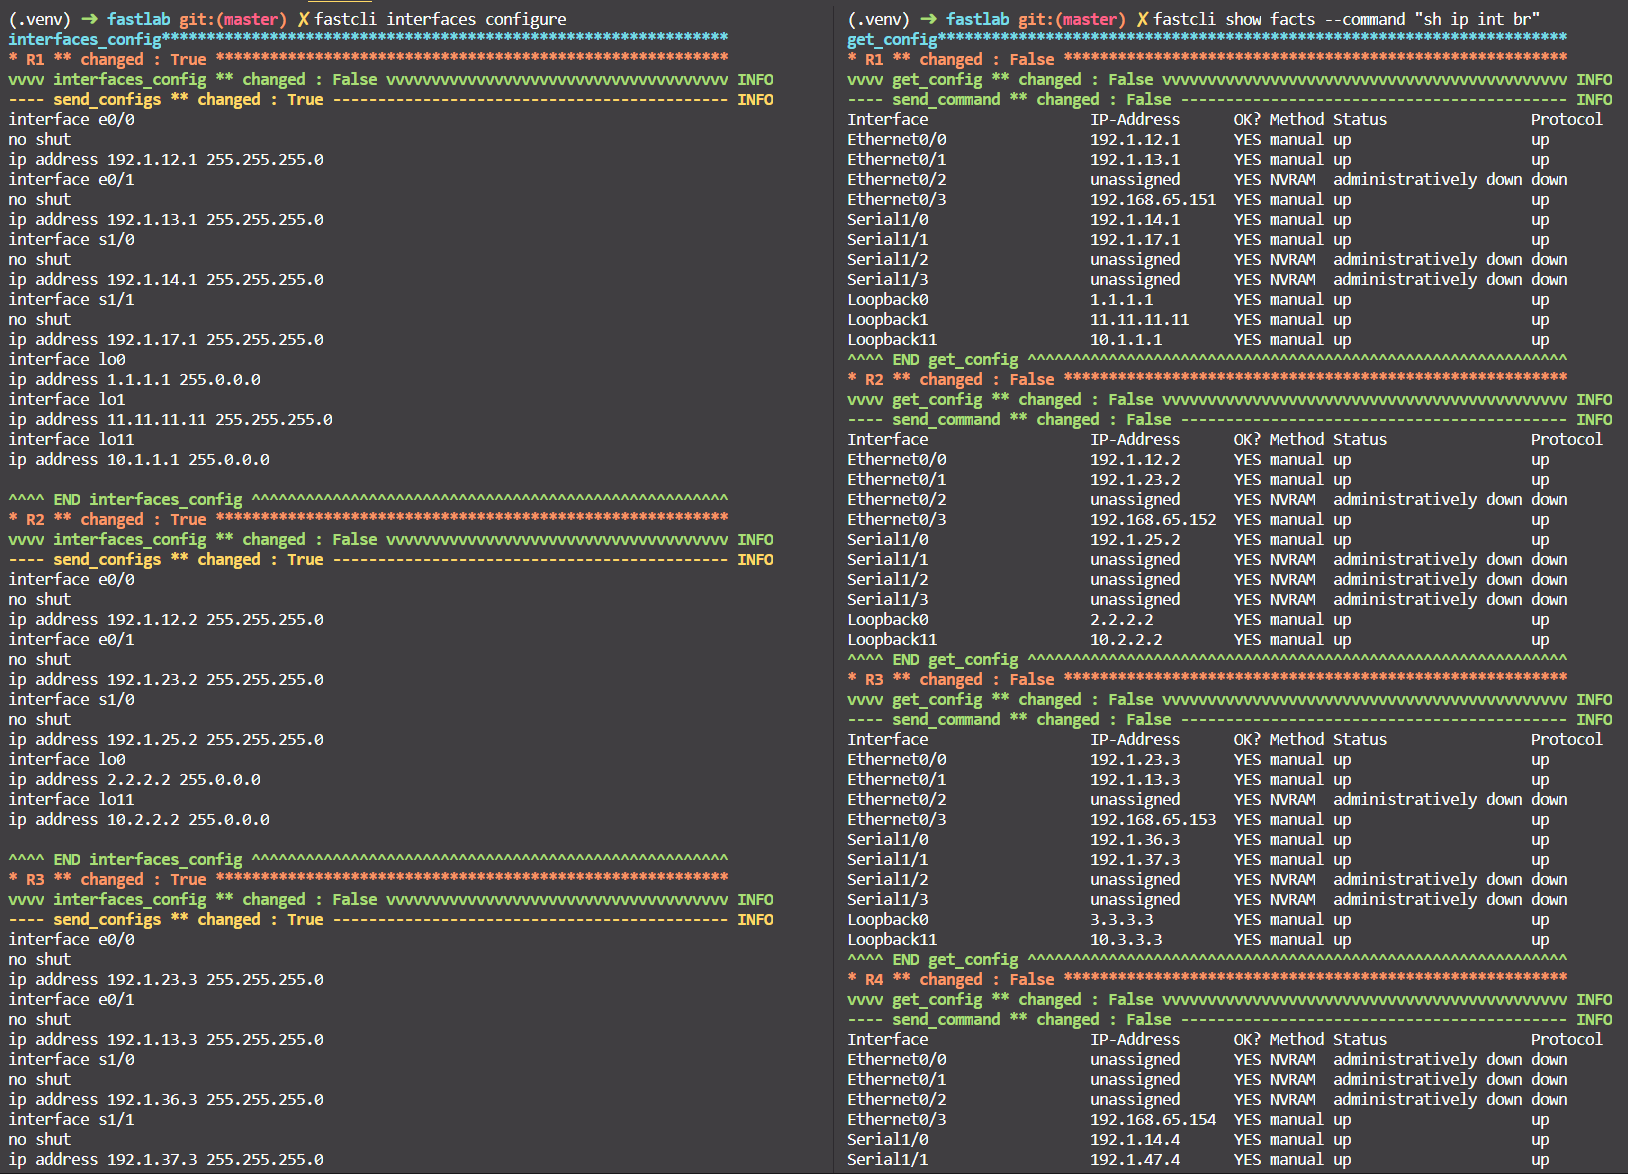The height and width of the screenshot is (1174, 1628).
Task: Select '* R1 ** changed : False' line
Action: click(1207, 59)
